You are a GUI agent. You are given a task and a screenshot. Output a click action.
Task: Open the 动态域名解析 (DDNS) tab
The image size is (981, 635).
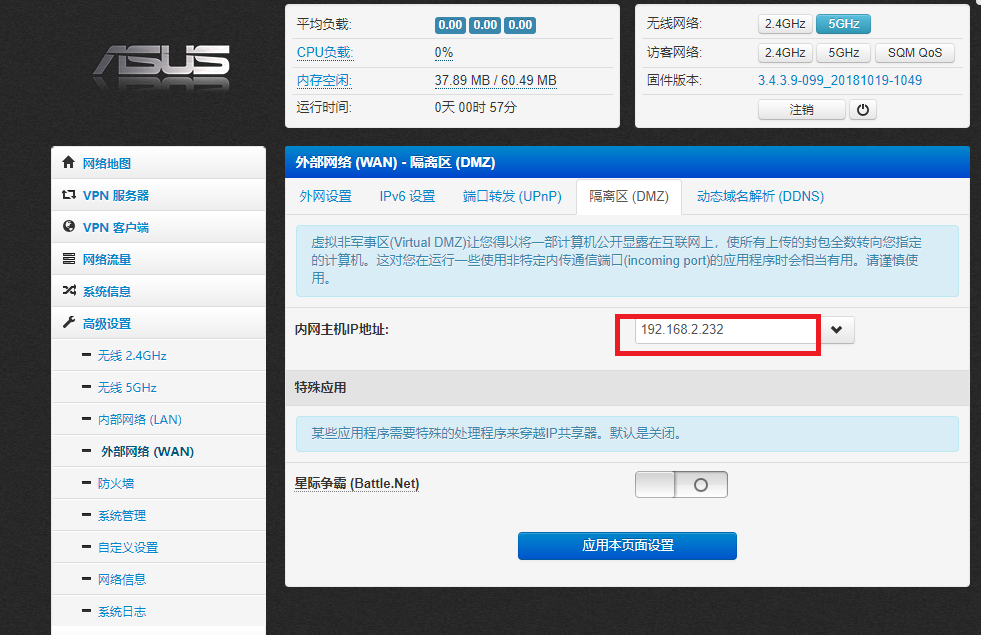pos(760,196)
